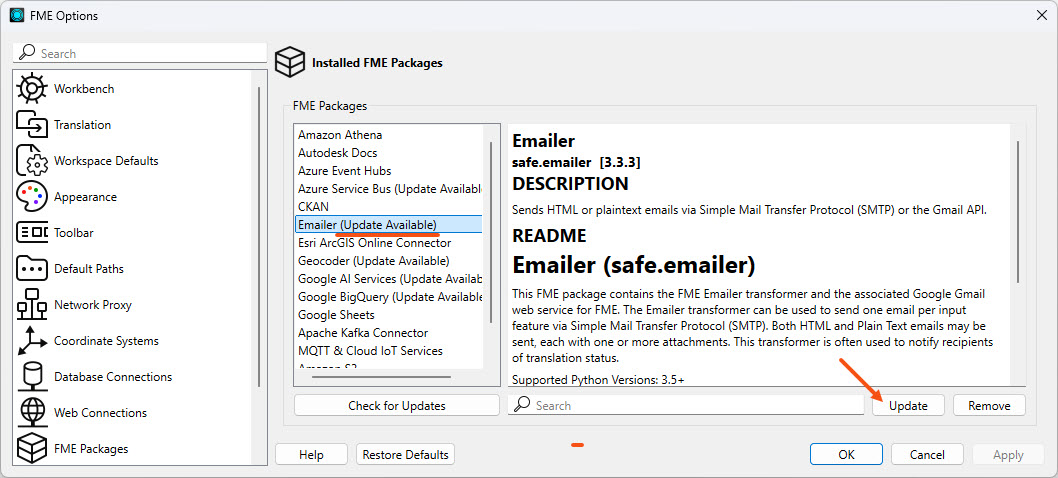Click the magnifier icon in package search

click(522, 405)
